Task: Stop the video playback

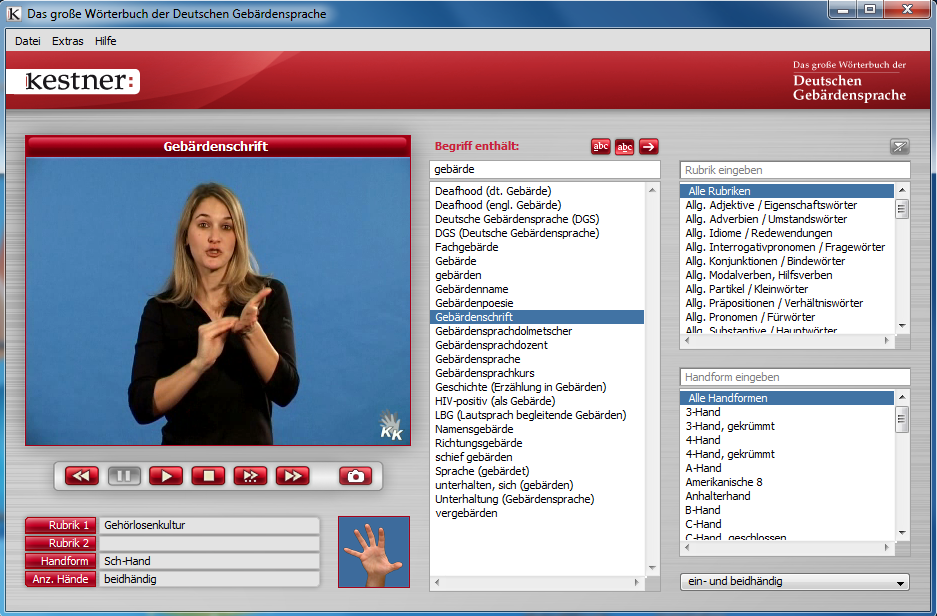Action: tap(209, 476)
